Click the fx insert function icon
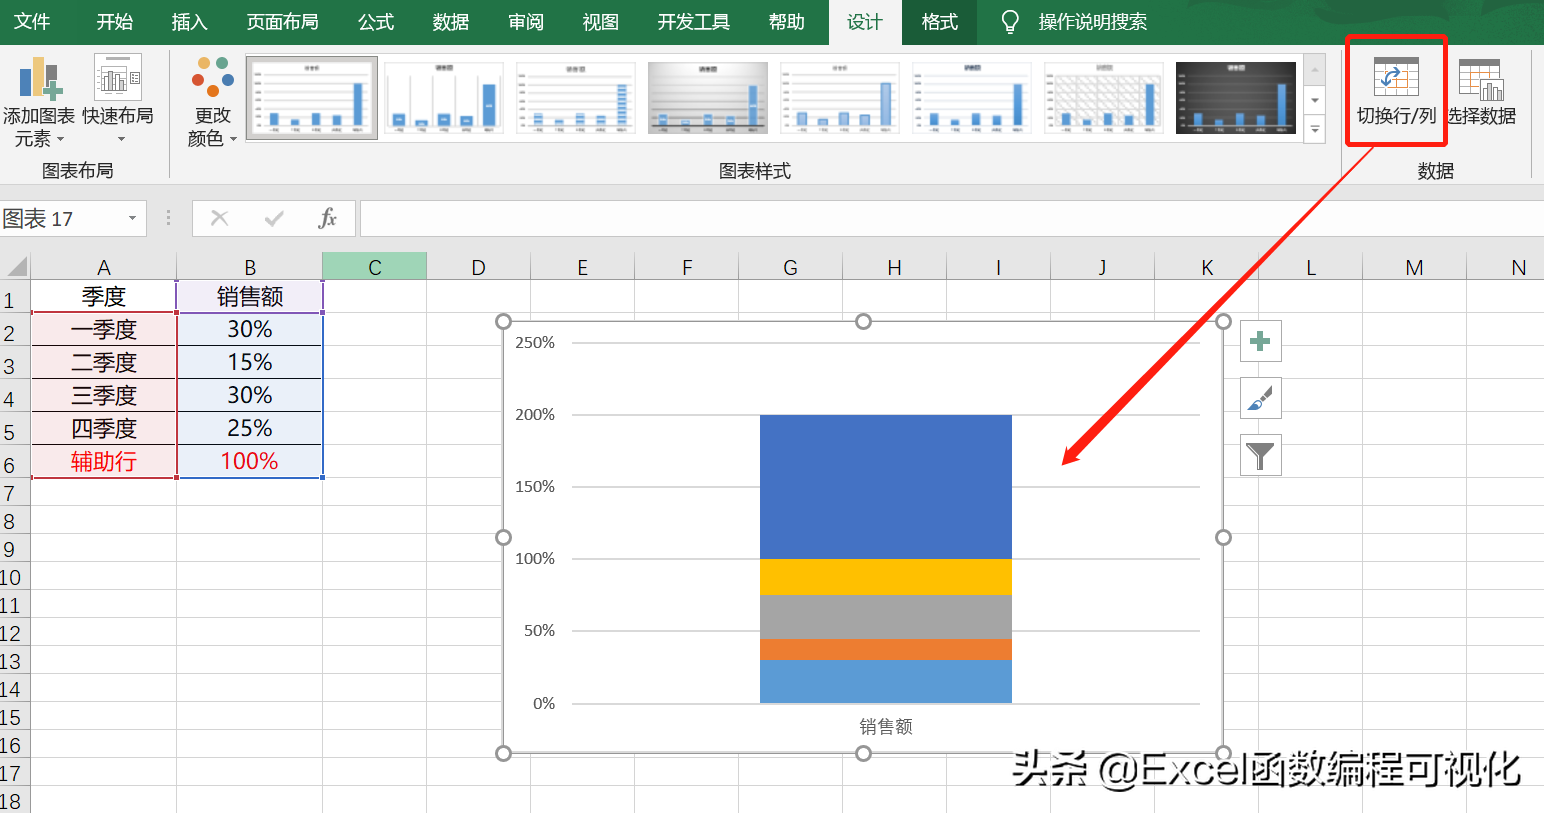Screen dimensions: 1544x813 coord(328,218)
